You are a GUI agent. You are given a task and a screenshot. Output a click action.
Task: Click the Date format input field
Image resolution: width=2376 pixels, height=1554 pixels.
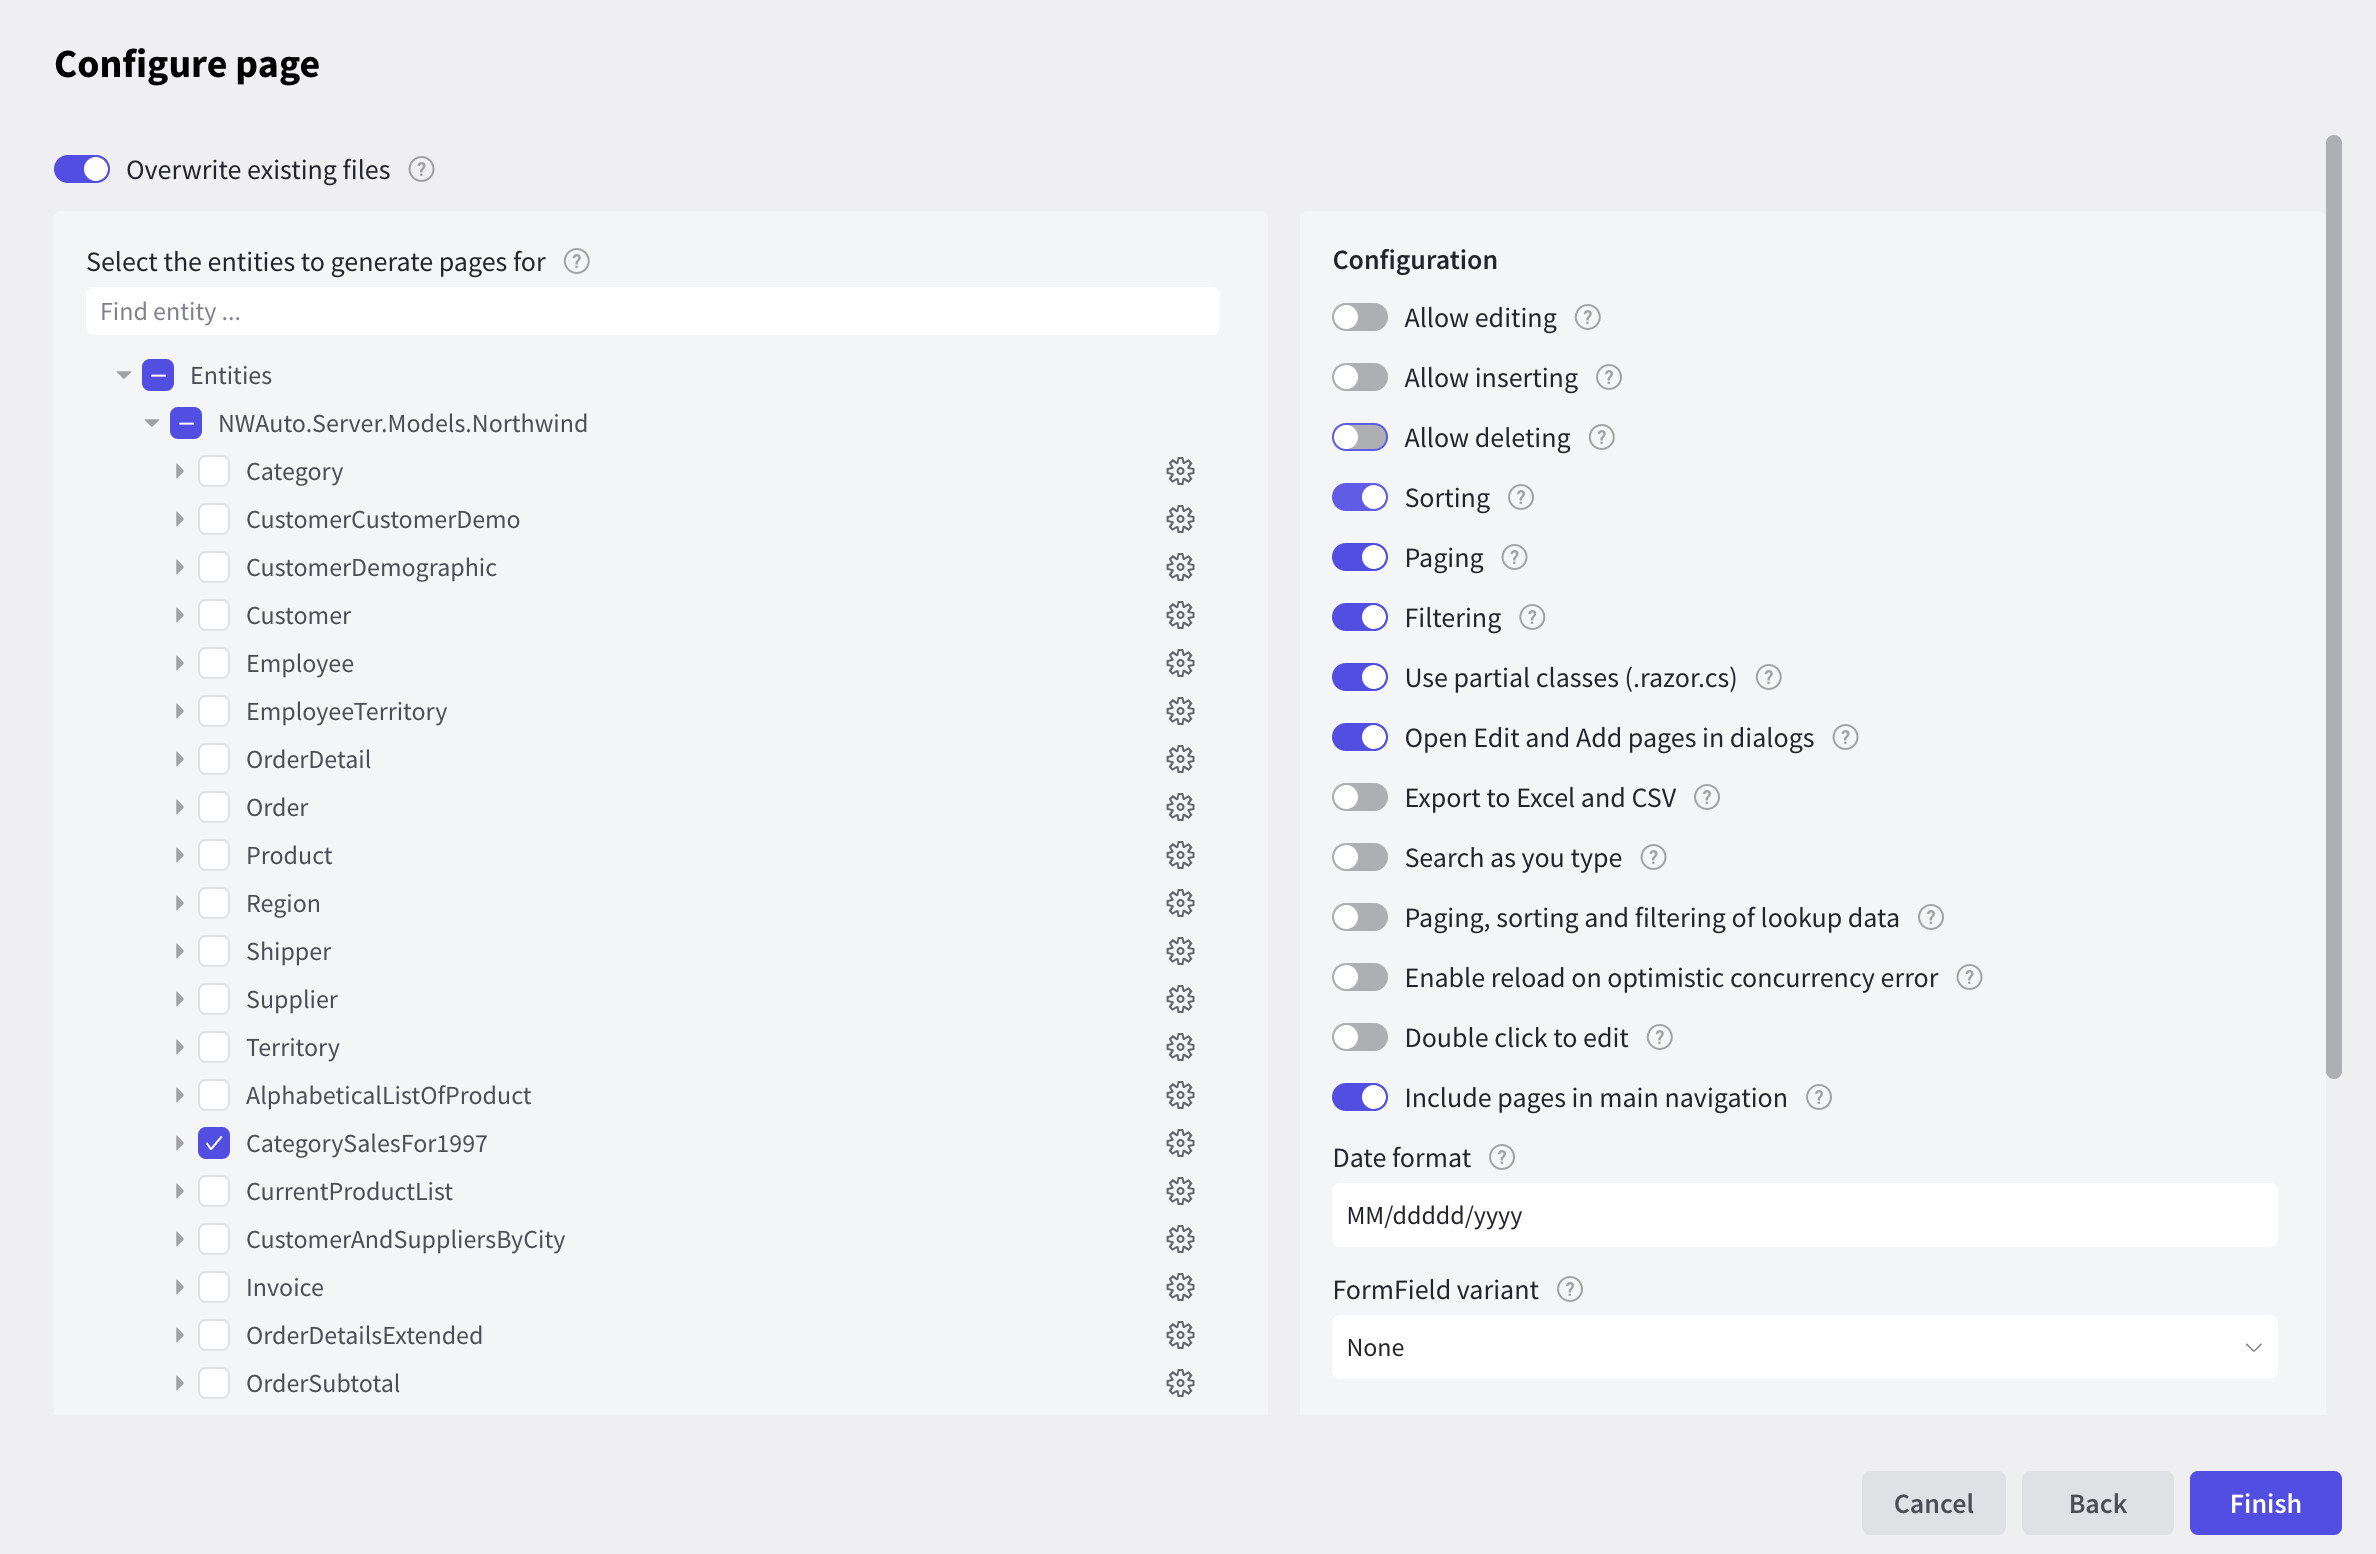click(1804, 1215)
